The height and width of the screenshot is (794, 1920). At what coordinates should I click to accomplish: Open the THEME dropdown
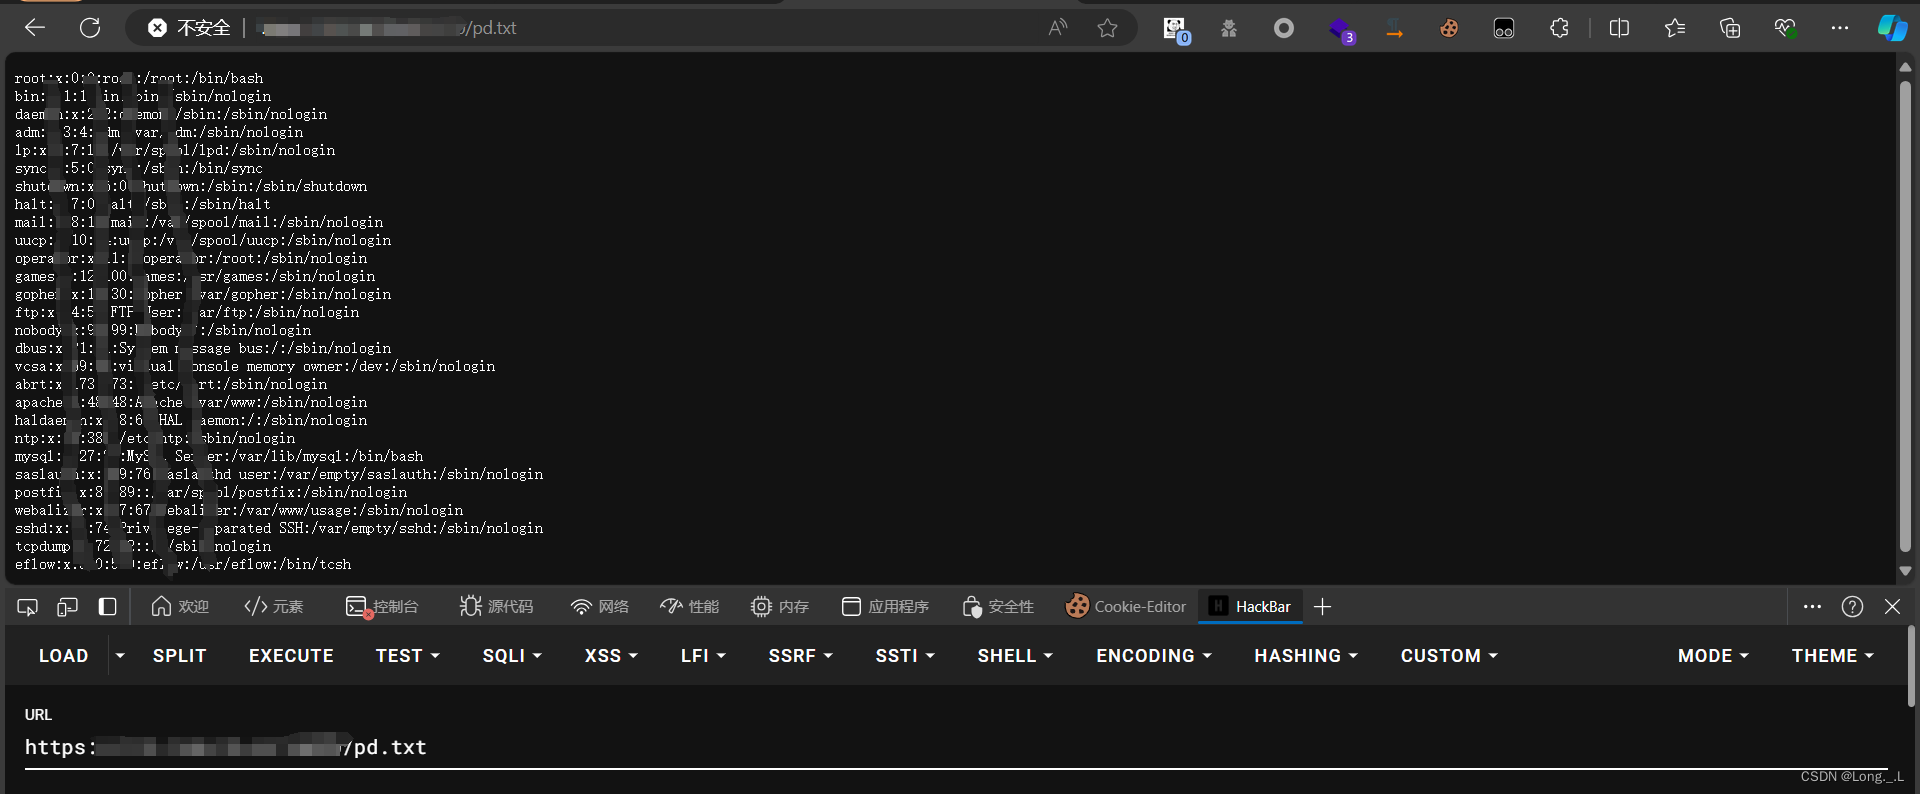click(x=1832, y=656)
